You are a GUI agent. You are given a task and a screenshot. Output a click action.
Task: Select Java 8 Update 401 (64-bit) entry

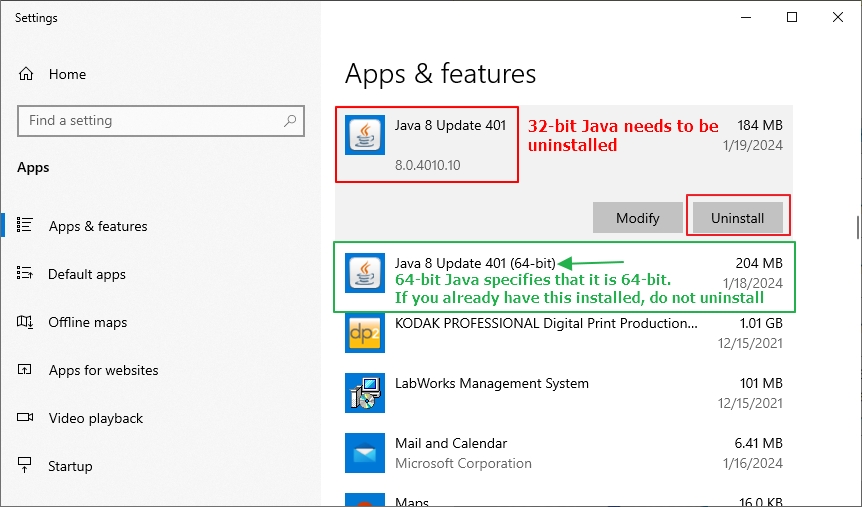point(564,277)
